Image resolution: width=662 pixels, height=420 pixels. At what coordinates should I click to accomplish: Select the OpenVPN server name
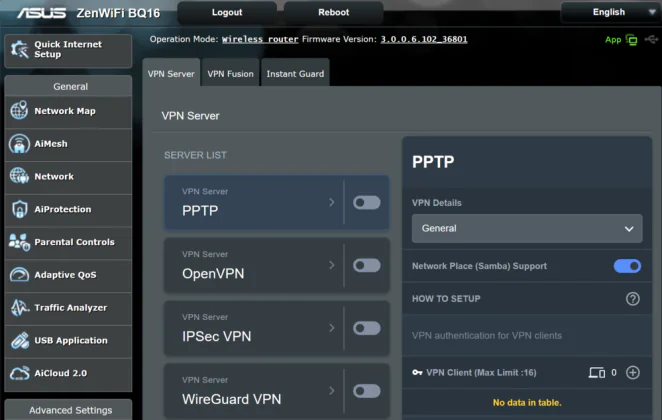point(213,274)
